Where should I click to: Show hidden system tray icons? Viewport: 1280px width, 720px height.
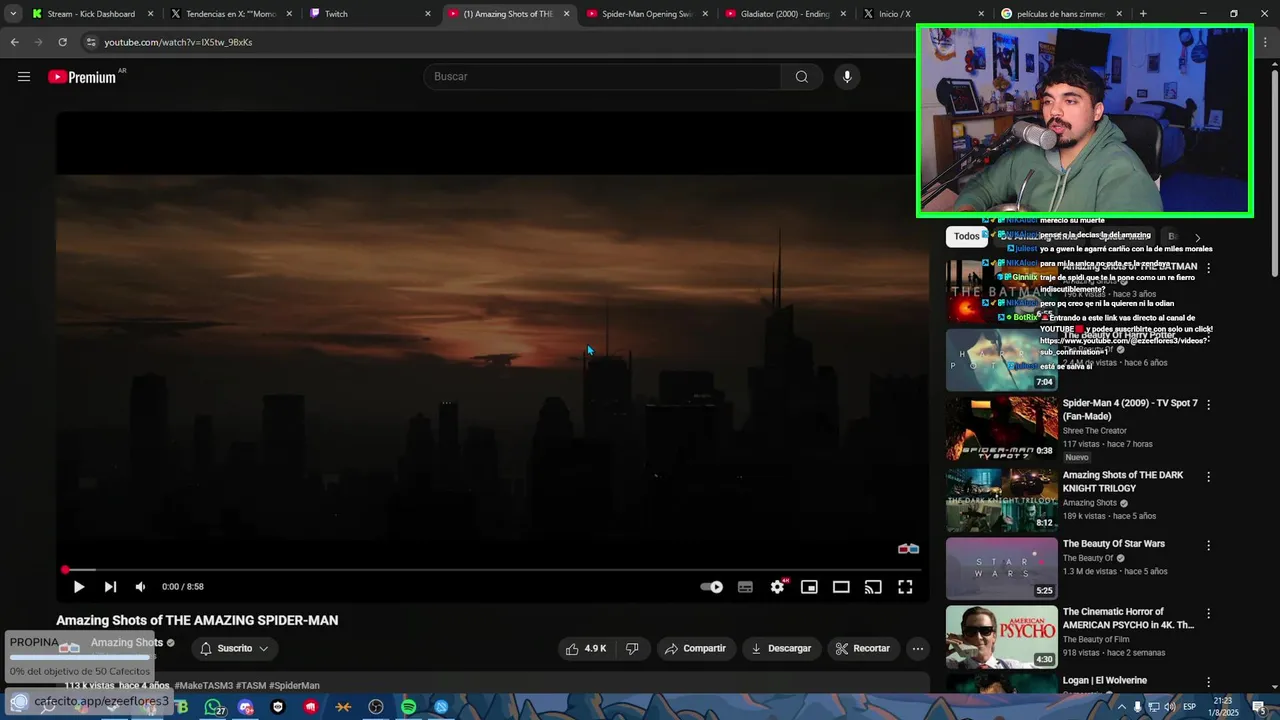coord(1121,707)
